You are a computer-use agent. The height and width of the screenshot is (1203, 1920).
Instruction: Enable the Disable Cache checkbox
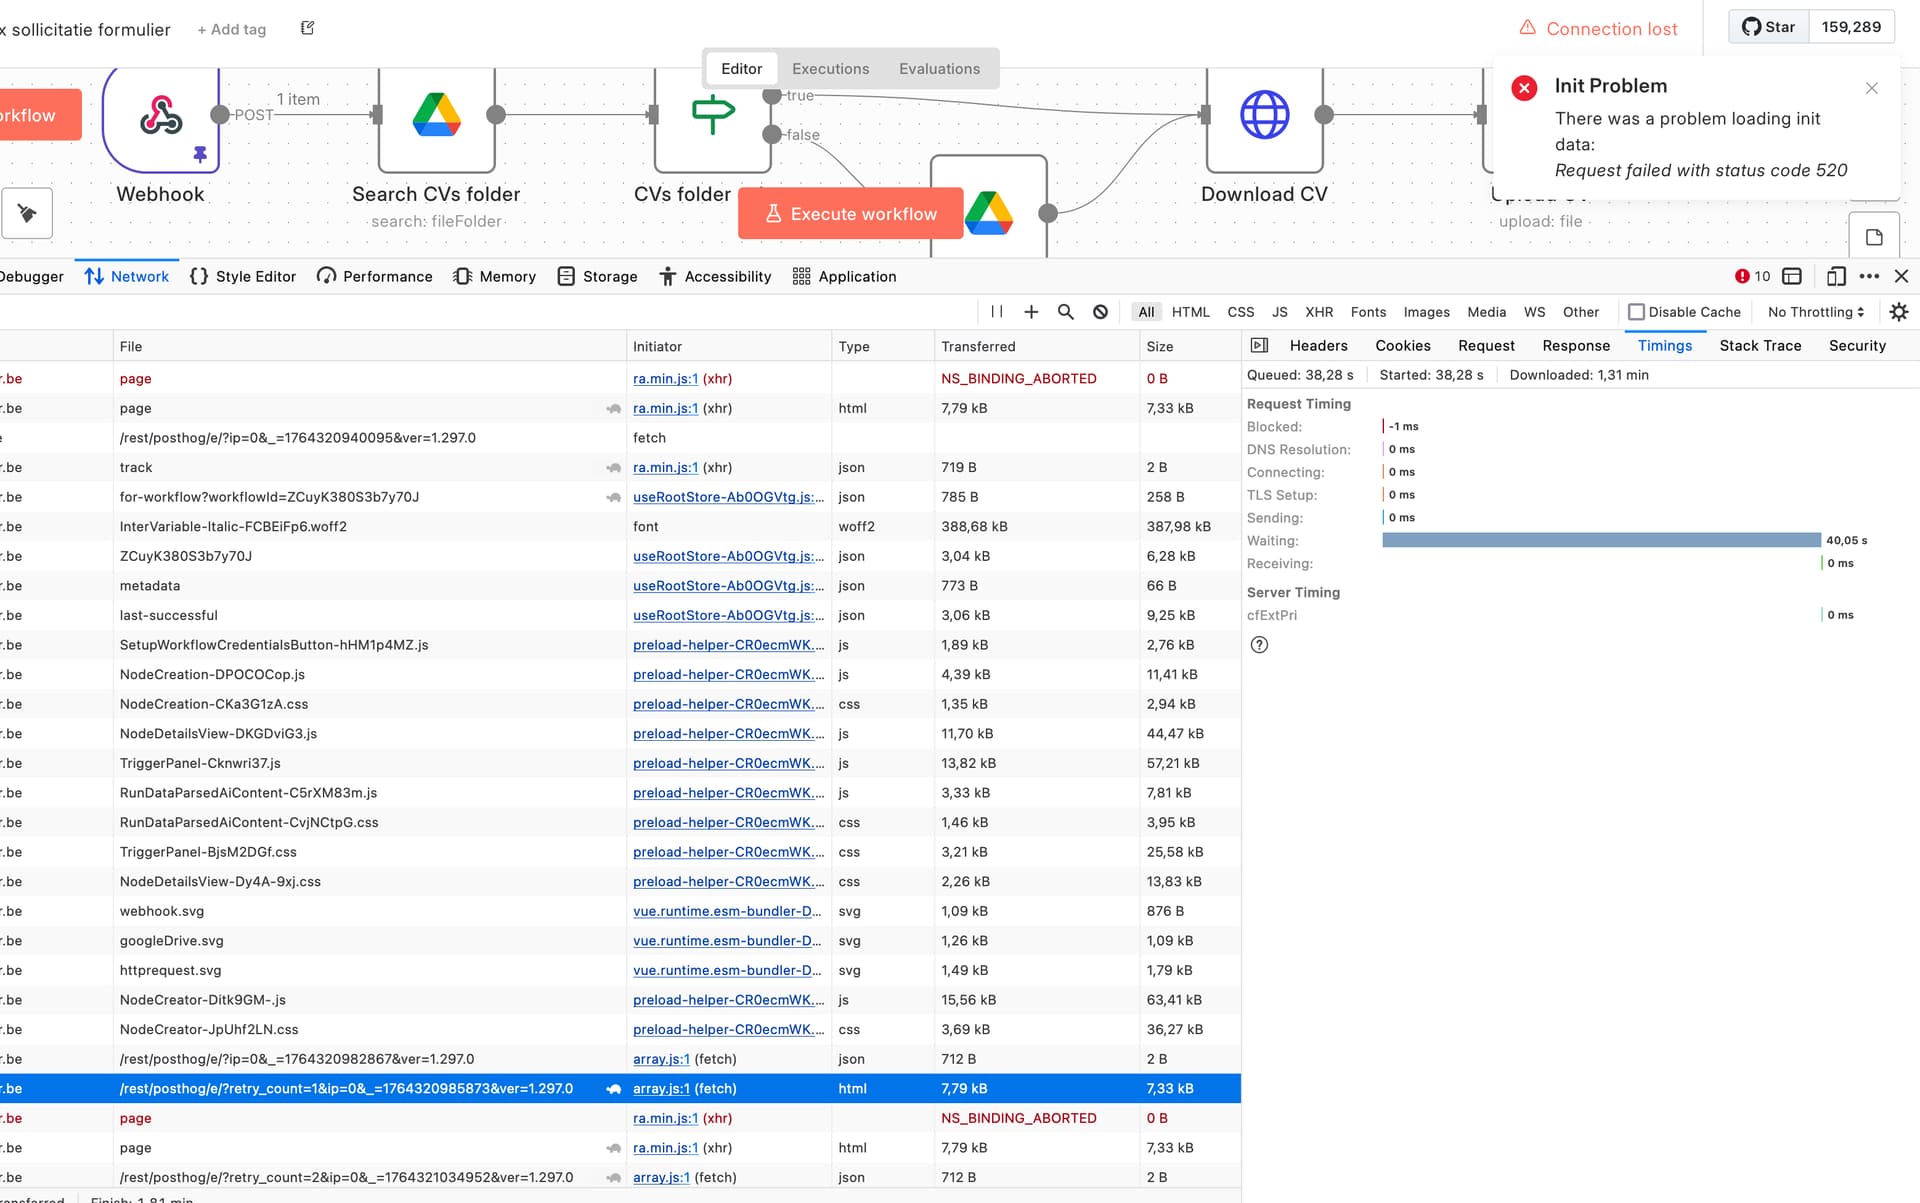tap(1636, 312)
